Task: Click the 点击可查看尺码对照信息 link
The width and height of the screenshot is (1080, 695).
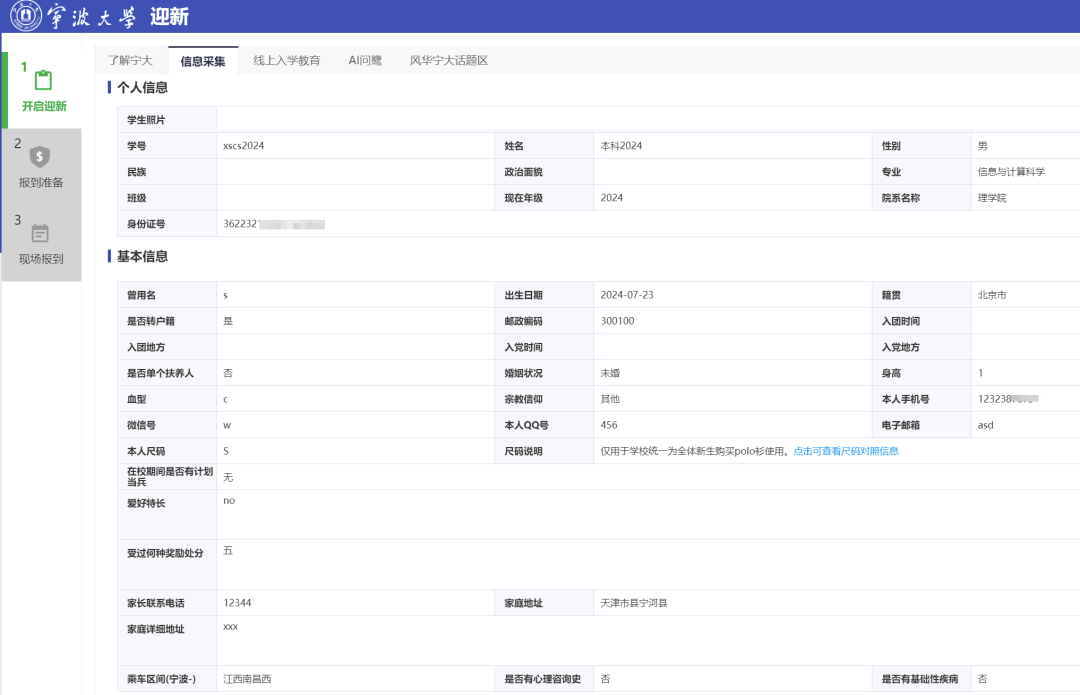Action: pyautogui.click(x=846, y=451)
